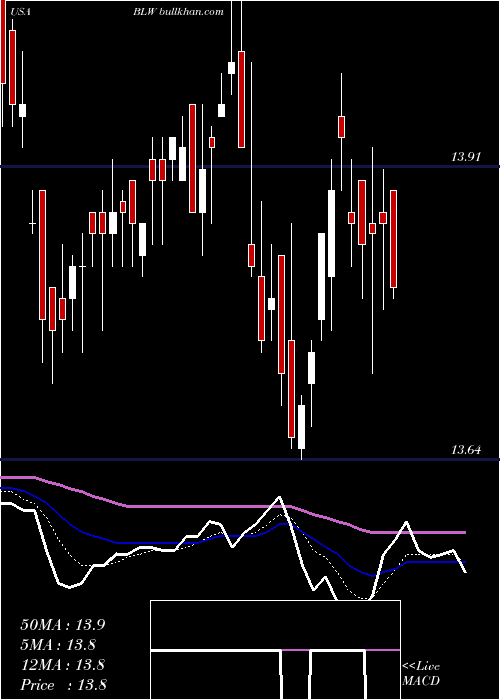
Task: Click the 12MA : 13.8 readout
Action: (63, 665)
